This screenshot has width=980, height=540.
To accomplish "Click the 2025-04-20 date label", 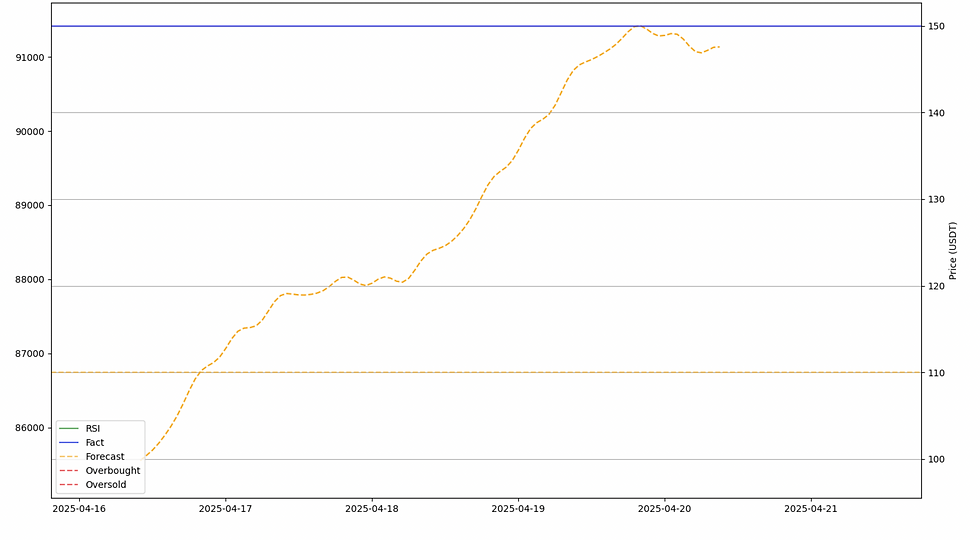I will [x=664, y=509].
